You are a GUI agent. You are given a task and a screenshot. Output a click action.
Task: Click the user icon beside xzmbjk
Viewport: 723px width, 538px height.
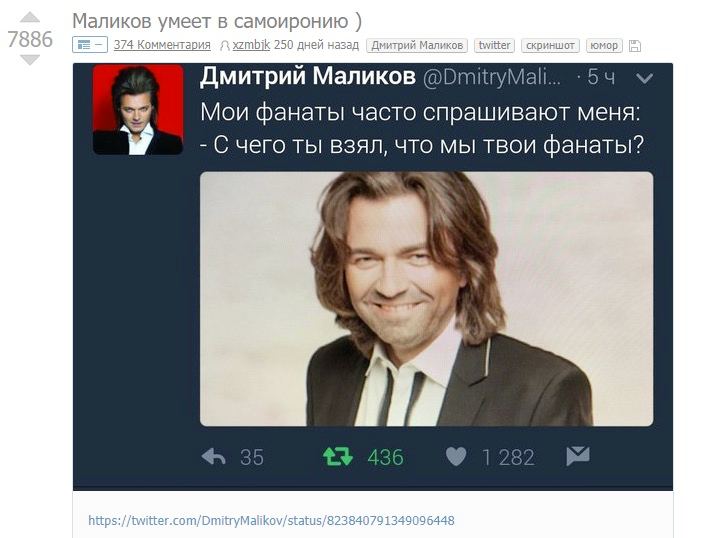225,46
